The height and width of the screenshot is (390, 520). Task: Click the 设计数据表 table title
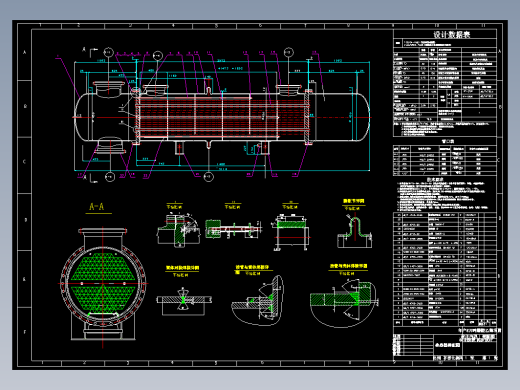tap(452, 35)
